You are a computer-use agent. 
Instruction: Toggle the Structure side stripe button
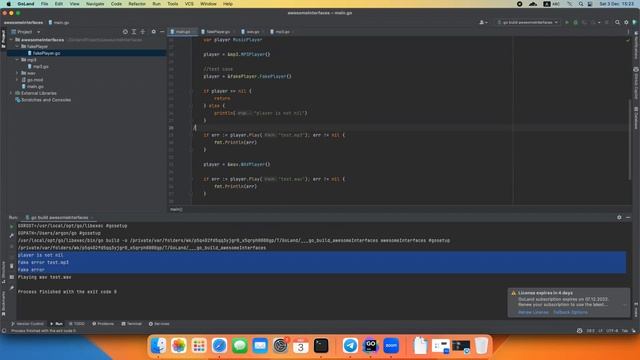[x=3, y=272]
